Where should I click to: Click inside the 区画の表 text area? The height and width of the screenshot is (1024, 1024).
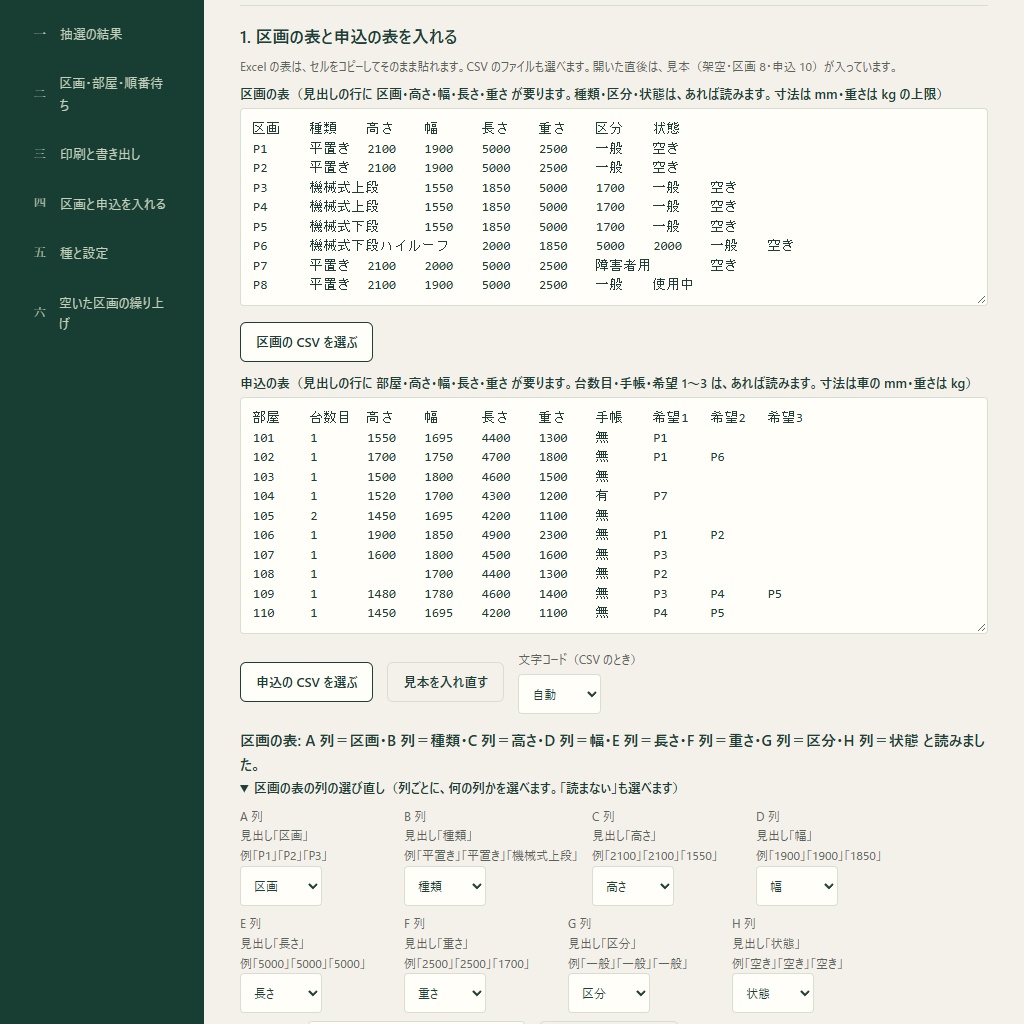coord(614,207)
